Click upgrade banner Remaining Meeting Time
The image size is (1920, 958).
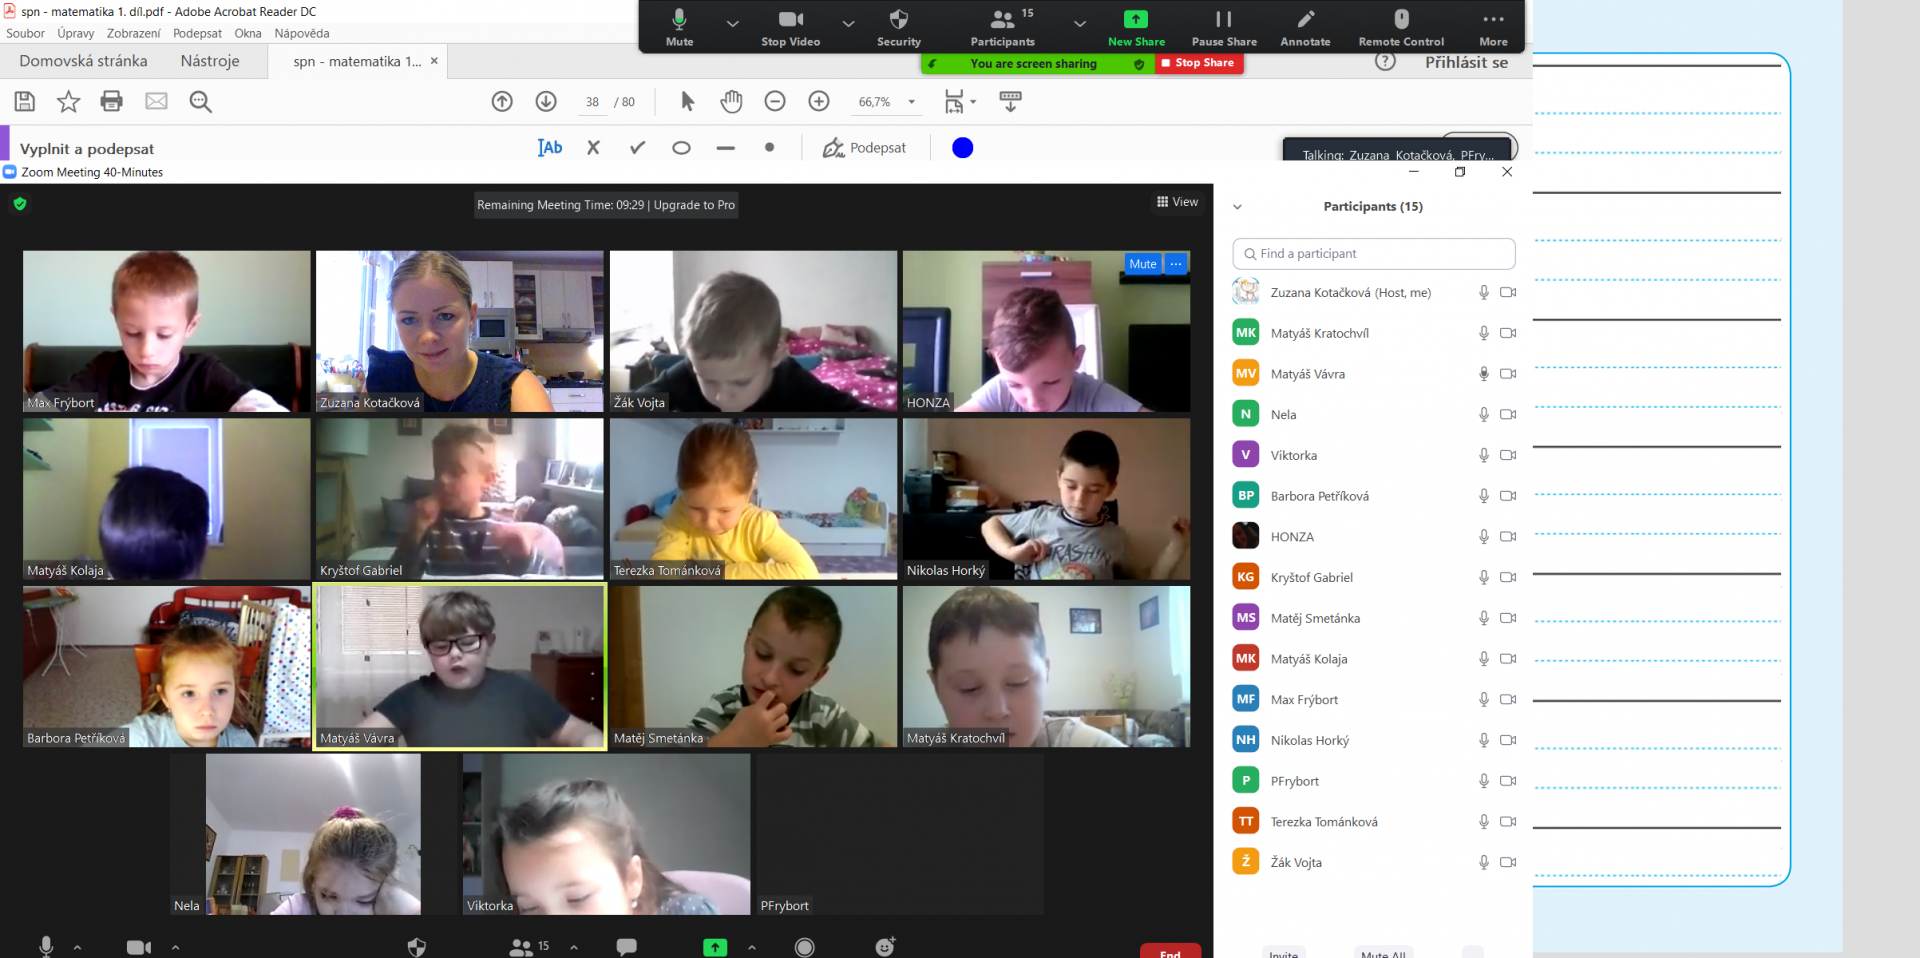tap(606, 205)
